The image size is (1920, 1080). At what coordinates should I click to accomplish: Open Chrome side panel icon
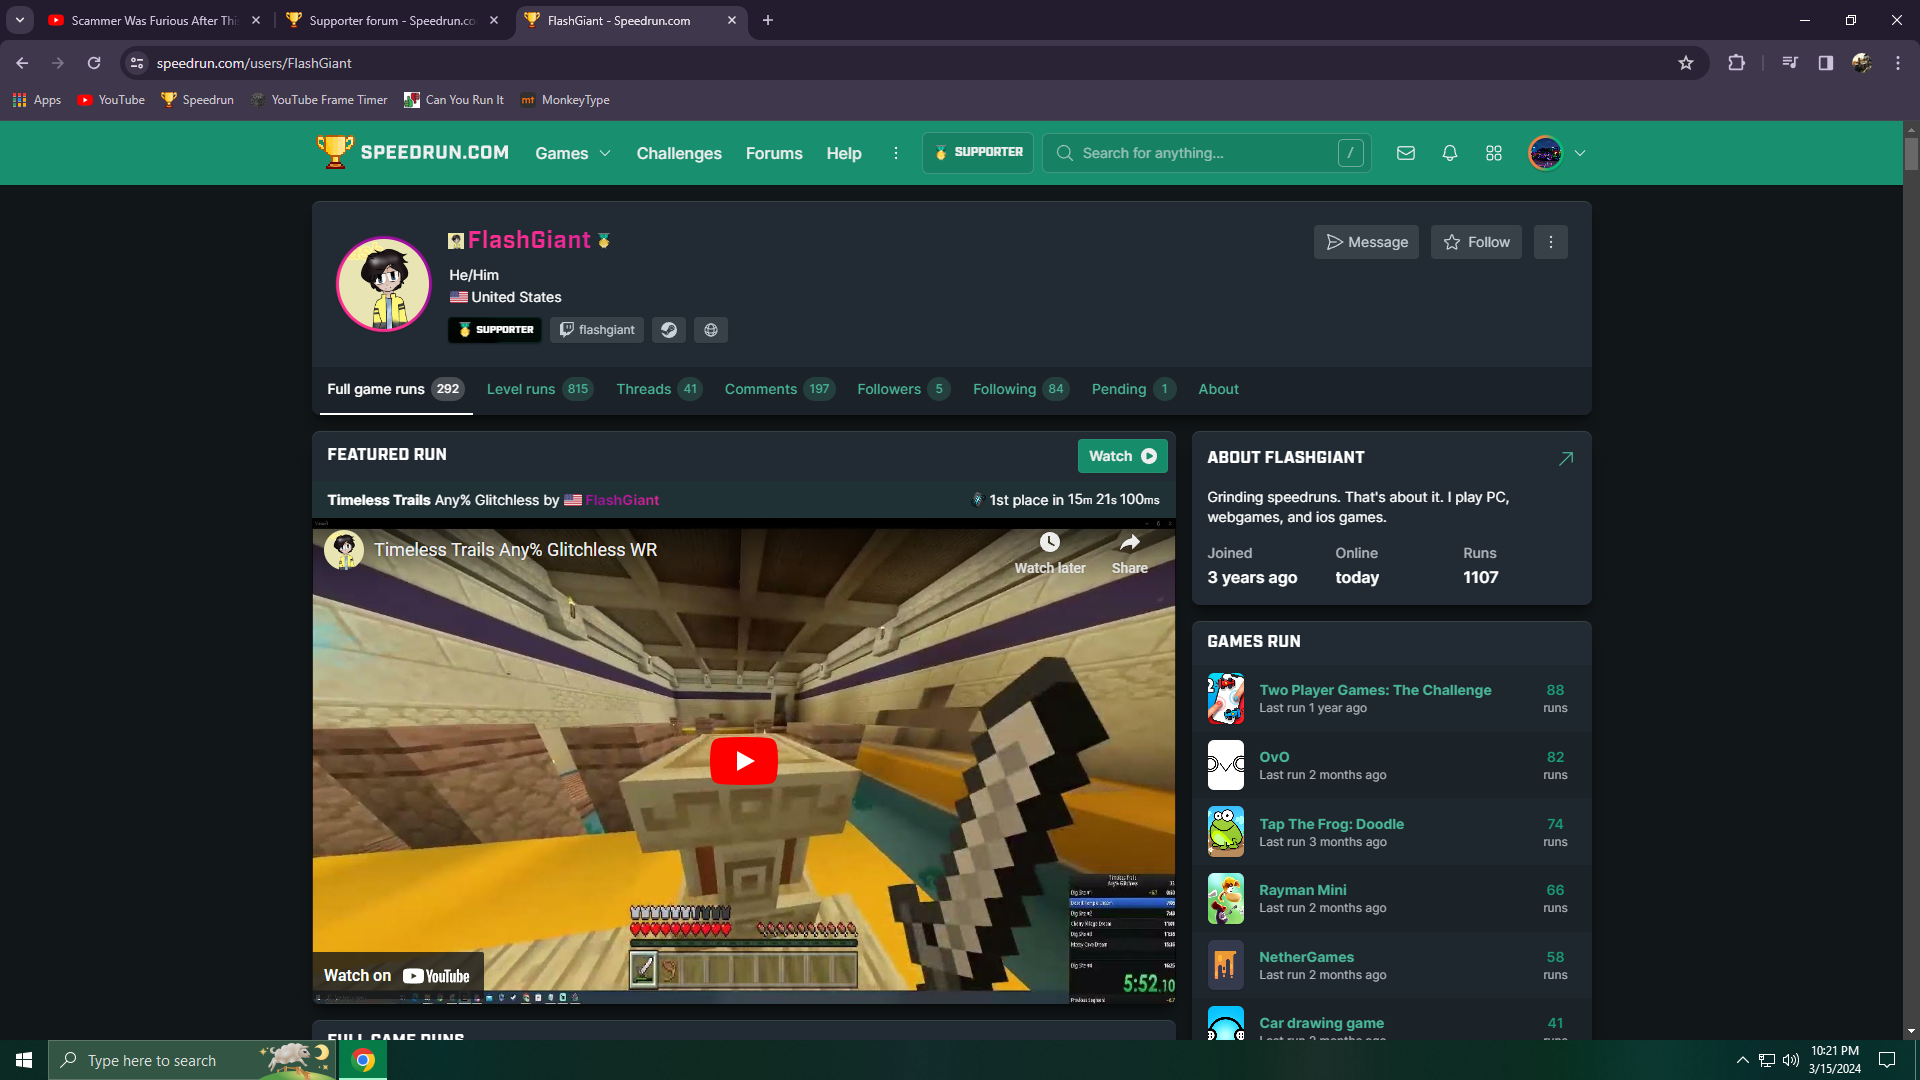pos(1826,63)
